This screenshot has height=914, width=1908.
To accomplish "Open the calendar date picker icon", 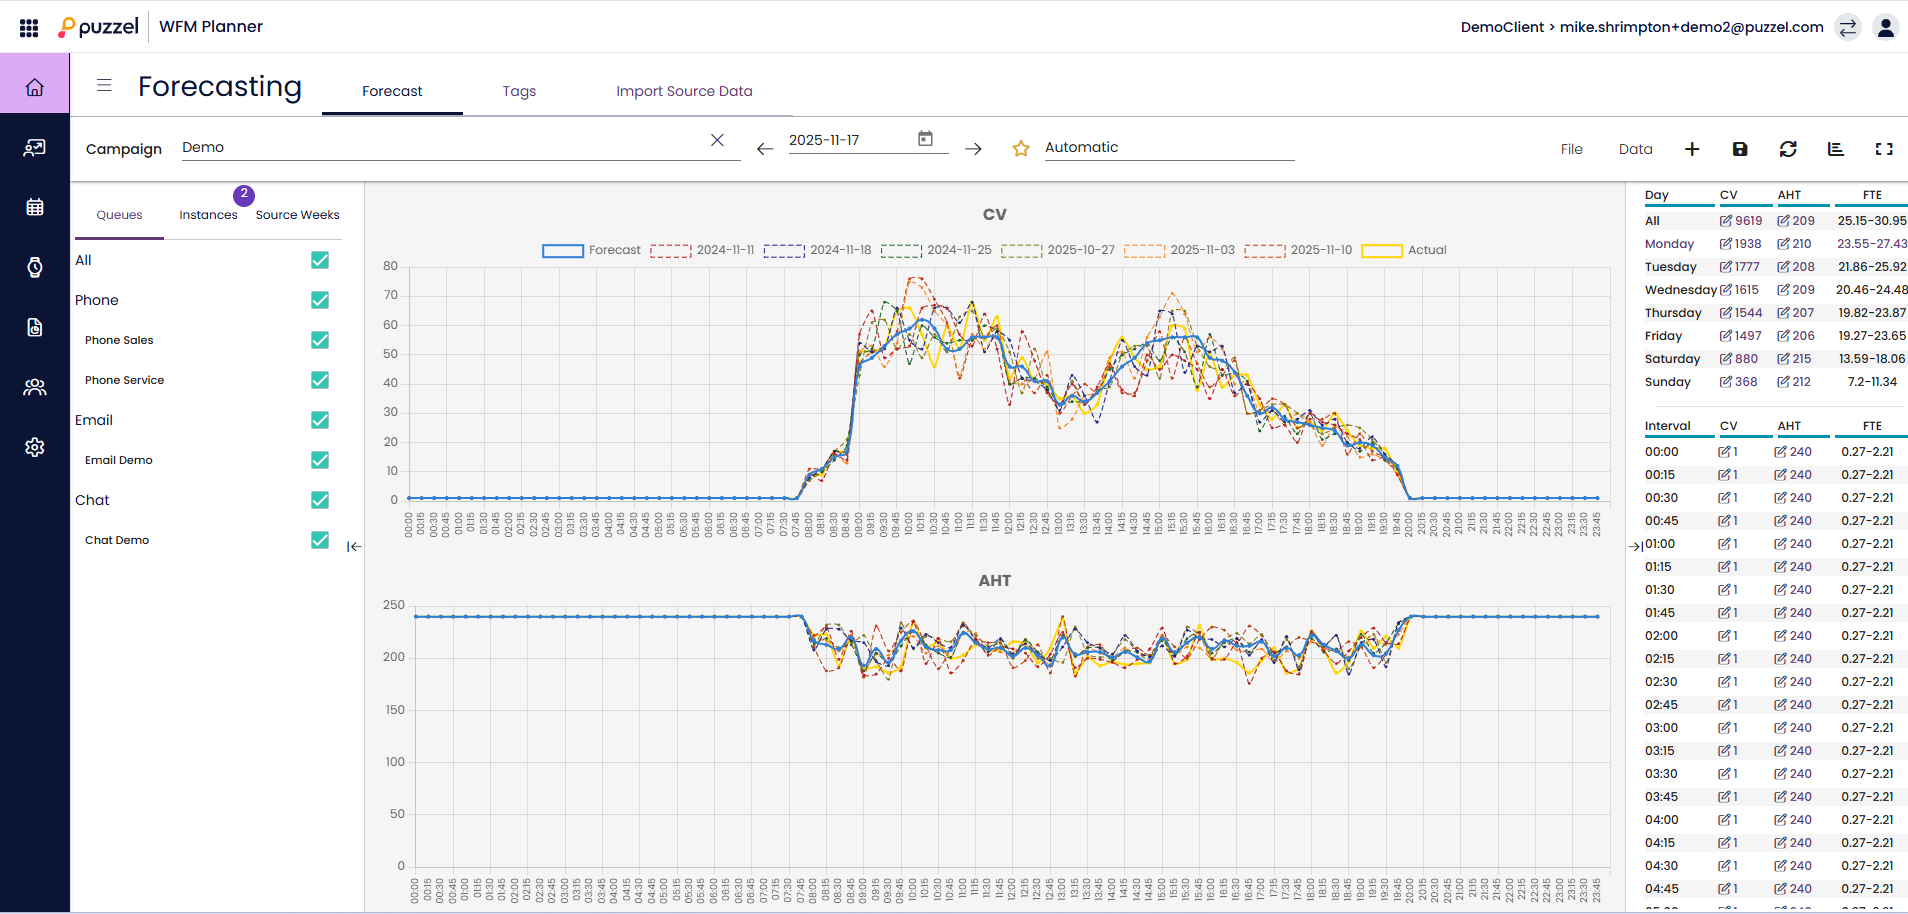I will (925, 139).
